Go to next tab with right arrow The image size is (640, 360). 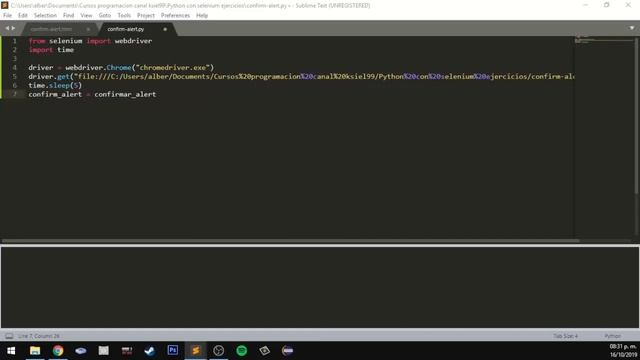(13, 28)
